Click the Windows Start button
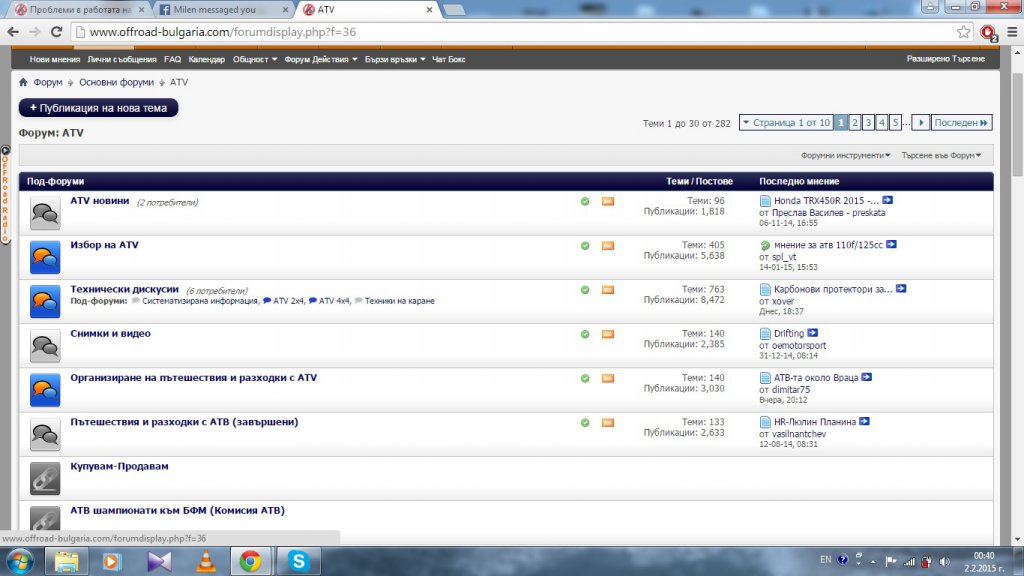The image size is (1024, 576). [x=20, y=561]
